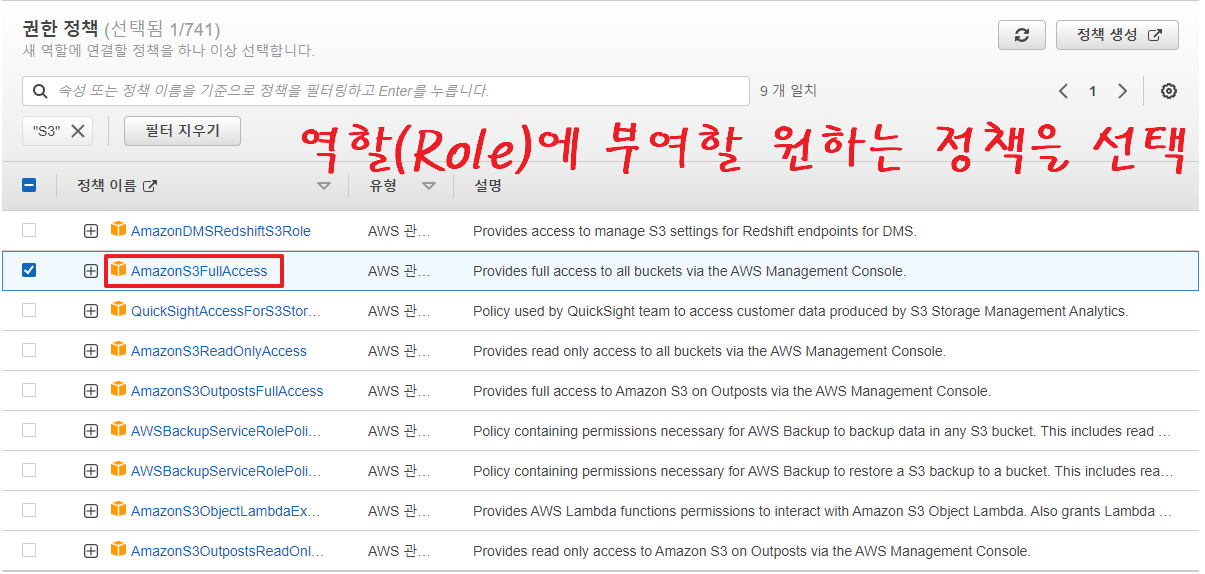Open the table settings gear
1205x574 pixels.
coord(1168,91)
